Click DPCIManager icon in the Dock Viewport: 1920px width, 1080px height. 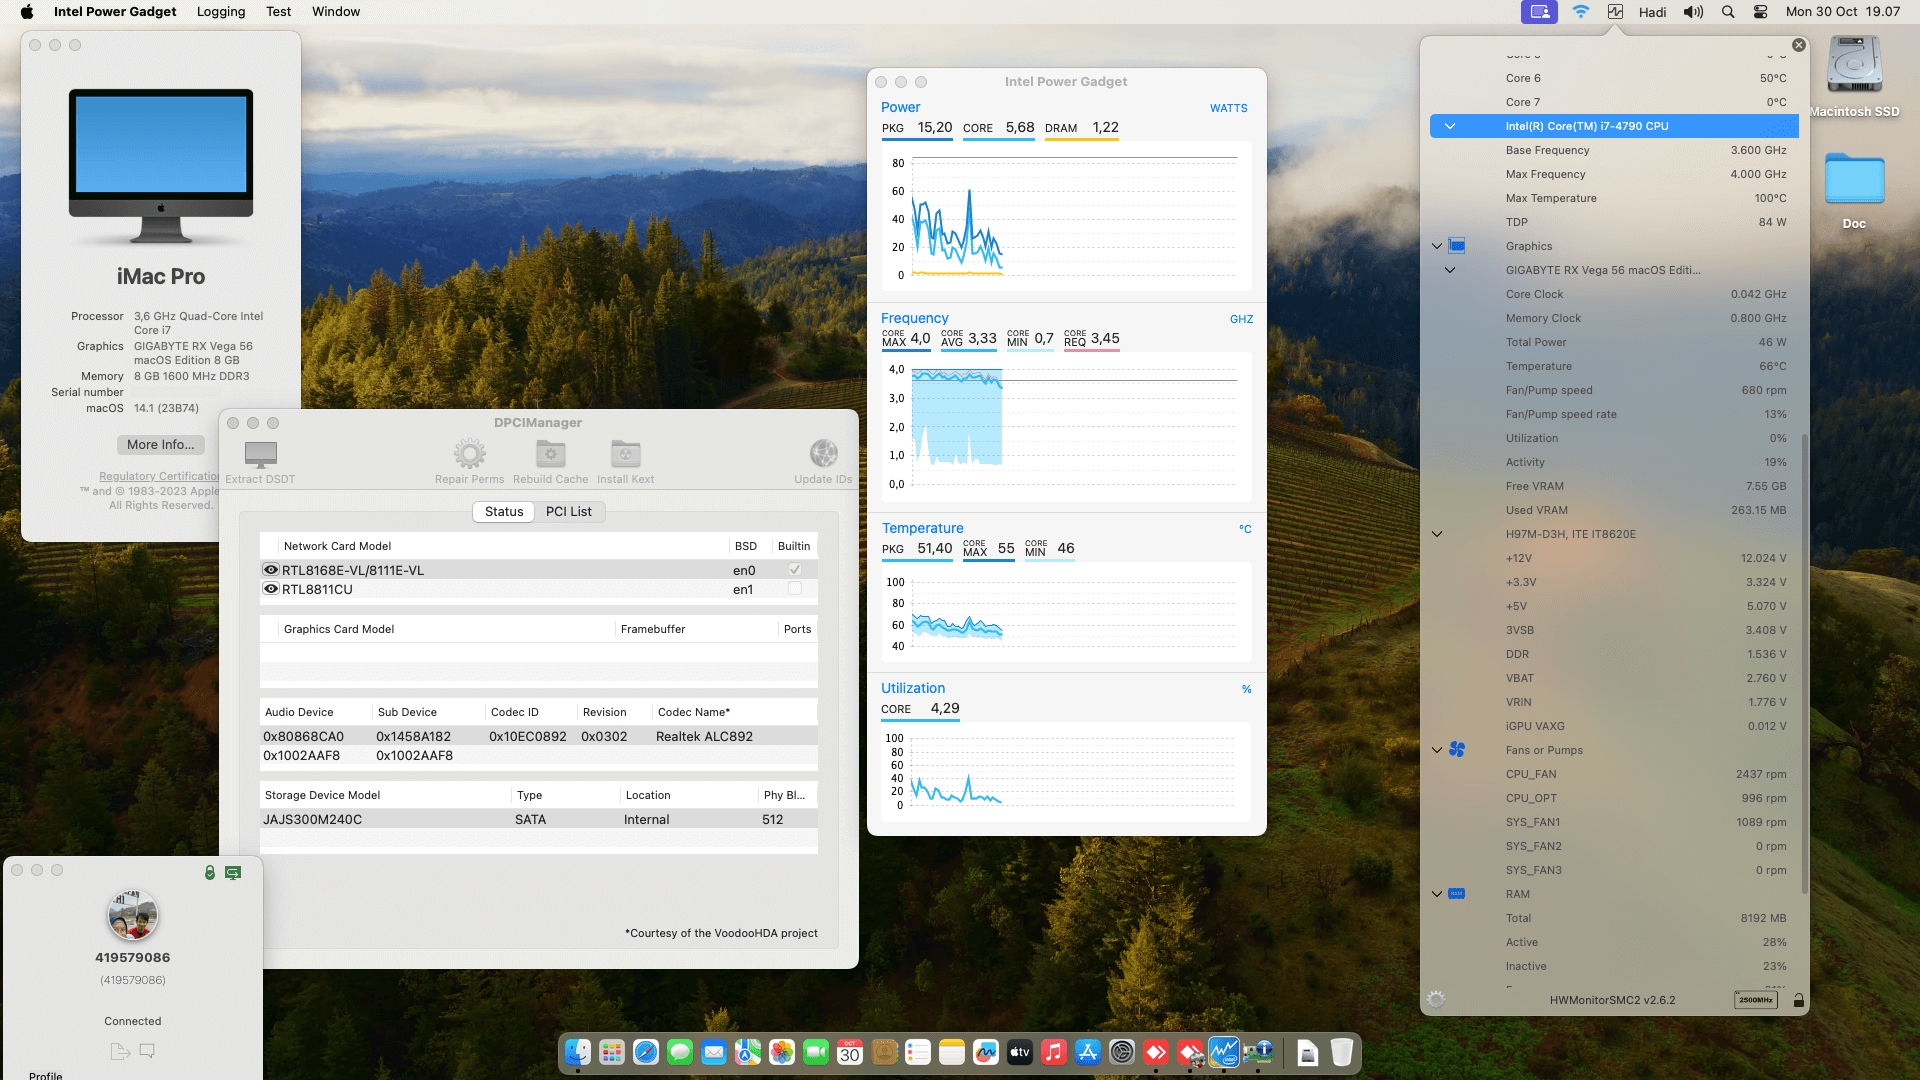(x=1258, y=1052)
